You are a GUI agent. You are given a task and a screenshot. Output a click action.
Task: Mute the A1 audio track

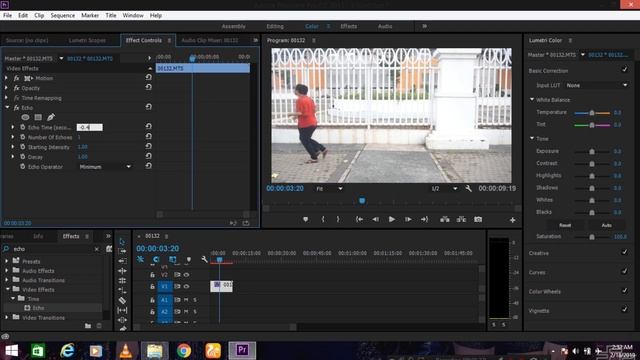coord(186,300)
